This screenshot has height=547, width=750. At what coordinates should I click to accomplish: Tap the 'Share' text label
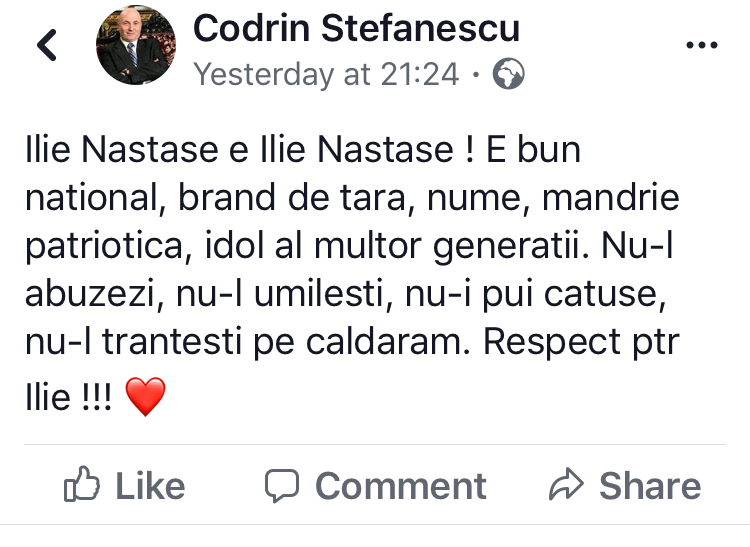(x=650, y=486)
